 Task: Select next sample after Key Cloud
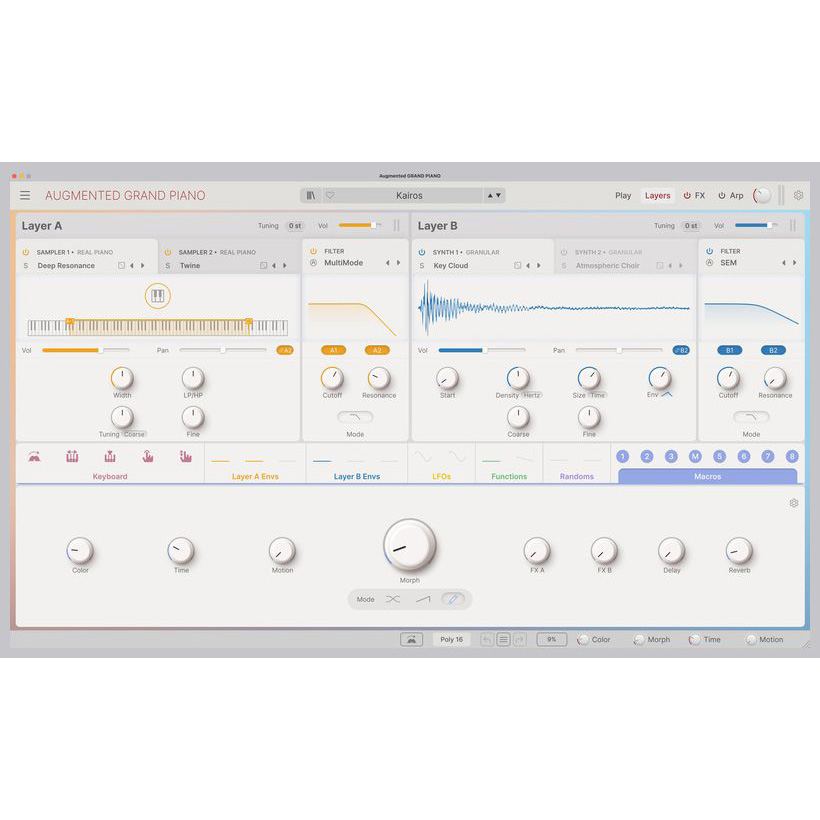point(539,266)
